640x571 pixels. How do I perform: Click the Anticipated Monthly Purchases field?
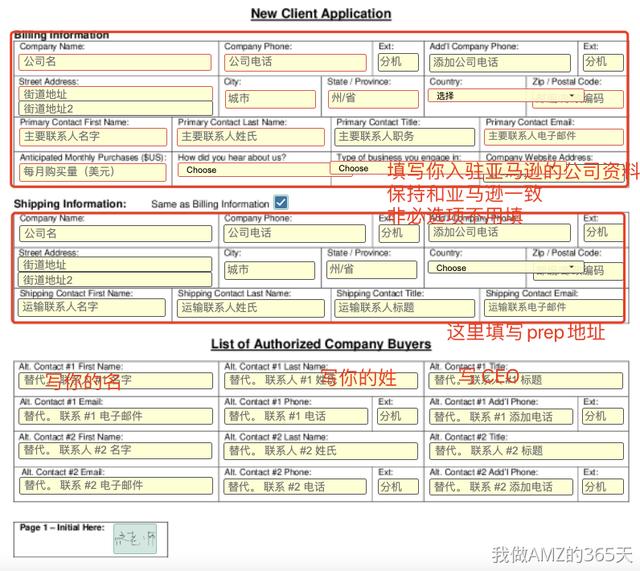click(93, 172)
